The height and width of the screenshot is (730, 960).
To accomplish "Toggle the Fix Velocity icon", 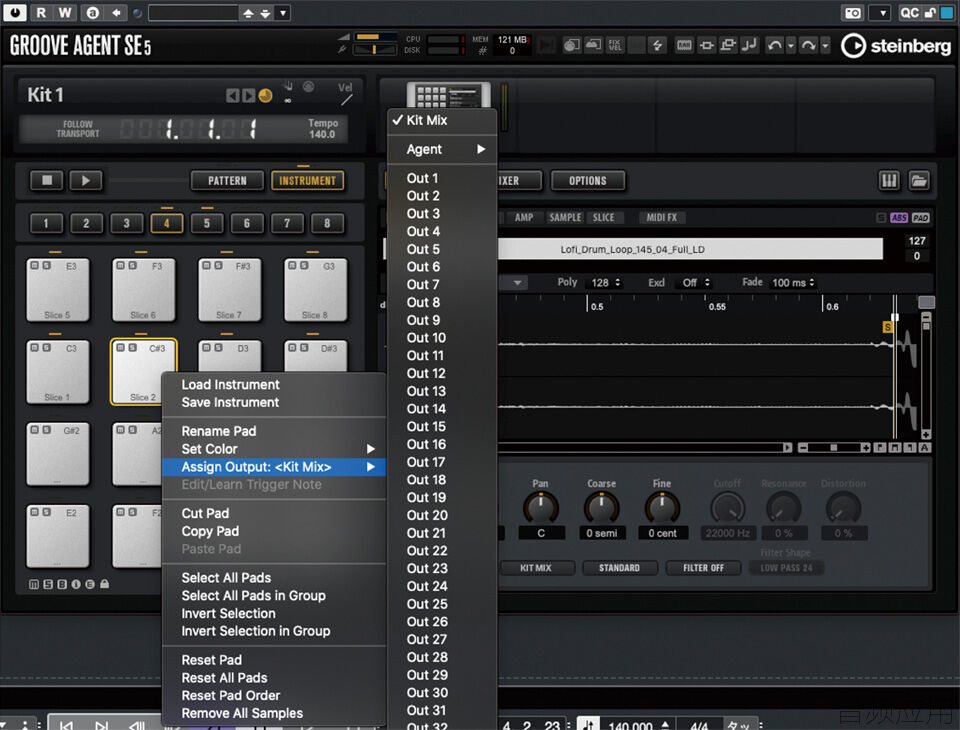I will 615,45.
